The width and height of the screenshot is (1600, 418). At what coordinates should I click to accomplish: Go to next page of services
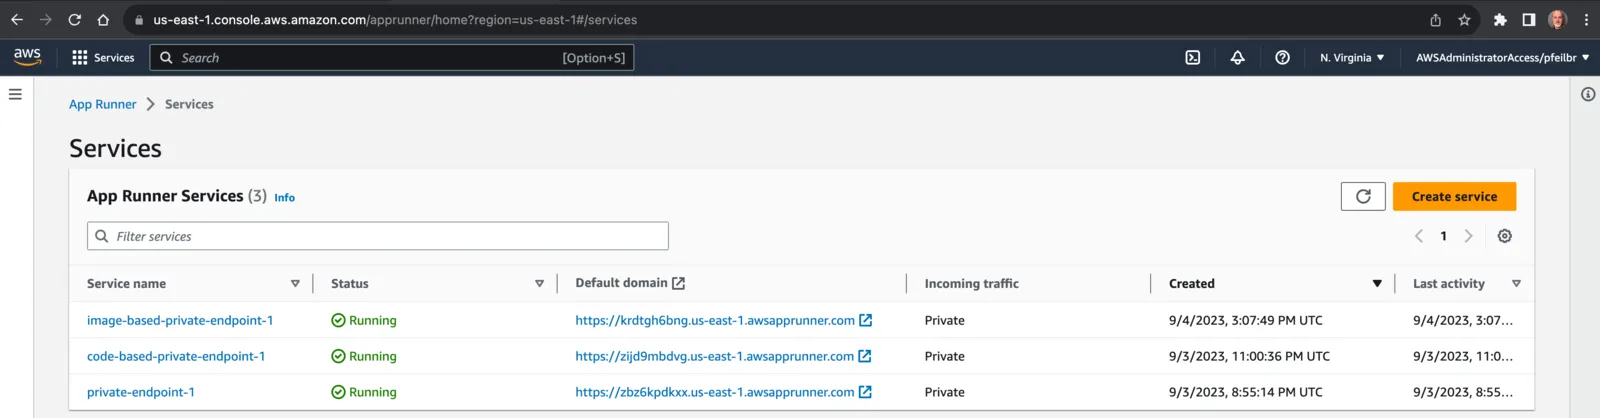(x=1468, y=236)
